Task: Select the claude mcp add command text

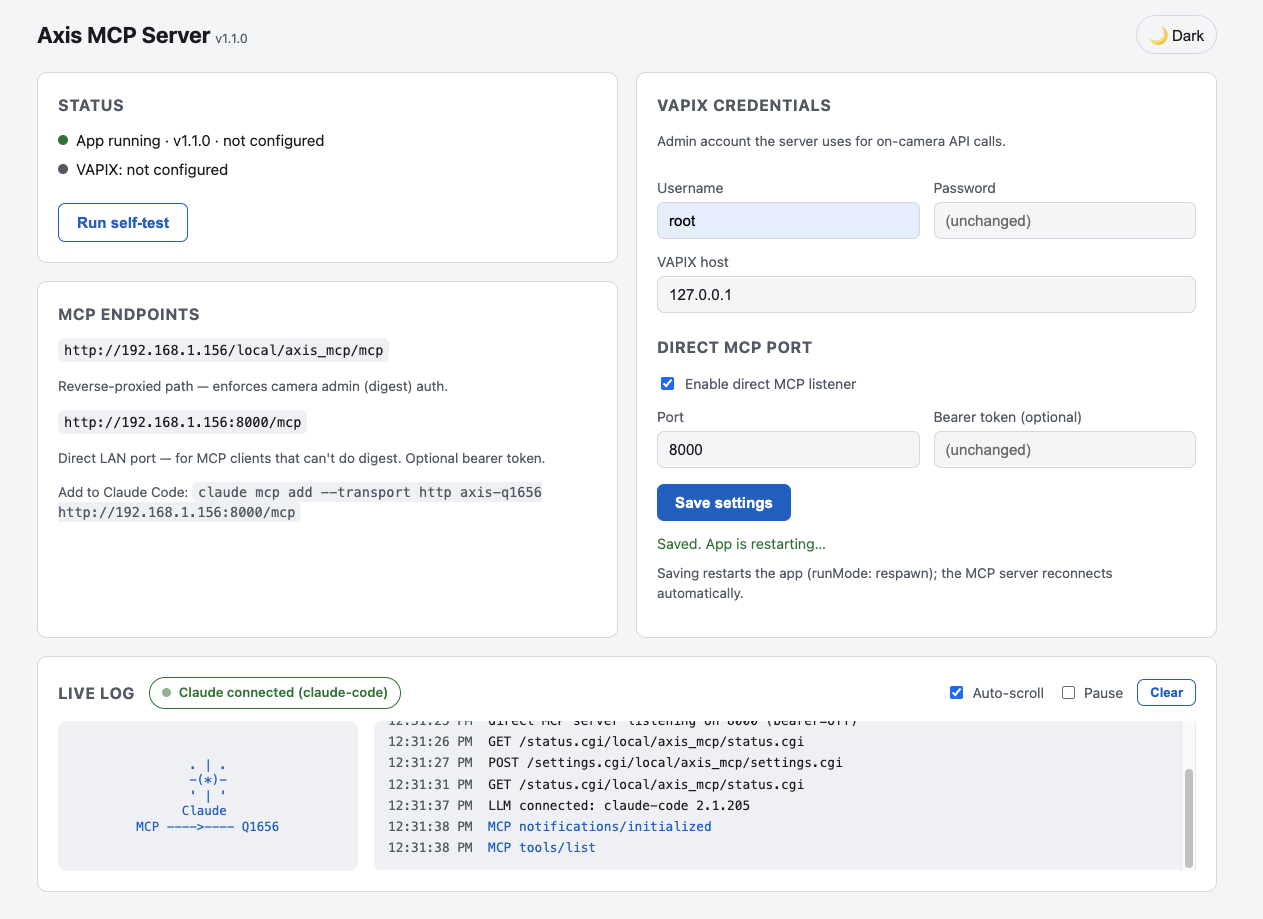Action: (x=300, y=502)
